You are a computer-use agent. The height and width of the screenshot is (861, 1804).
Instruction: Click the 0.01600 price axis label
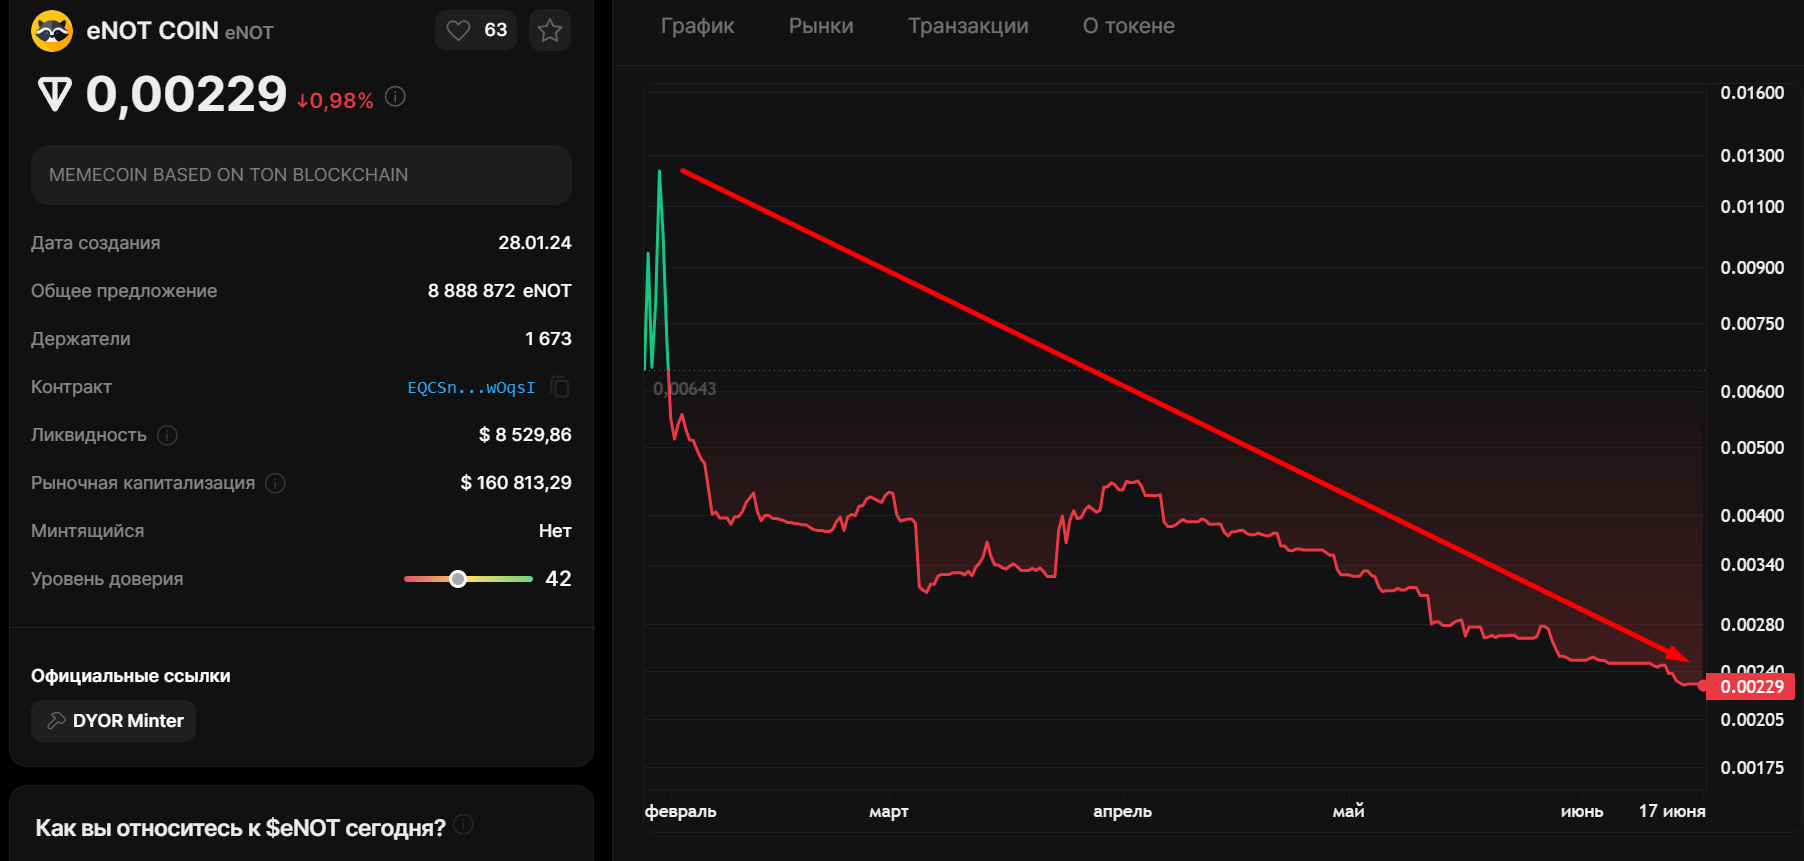click(1752, 93)
